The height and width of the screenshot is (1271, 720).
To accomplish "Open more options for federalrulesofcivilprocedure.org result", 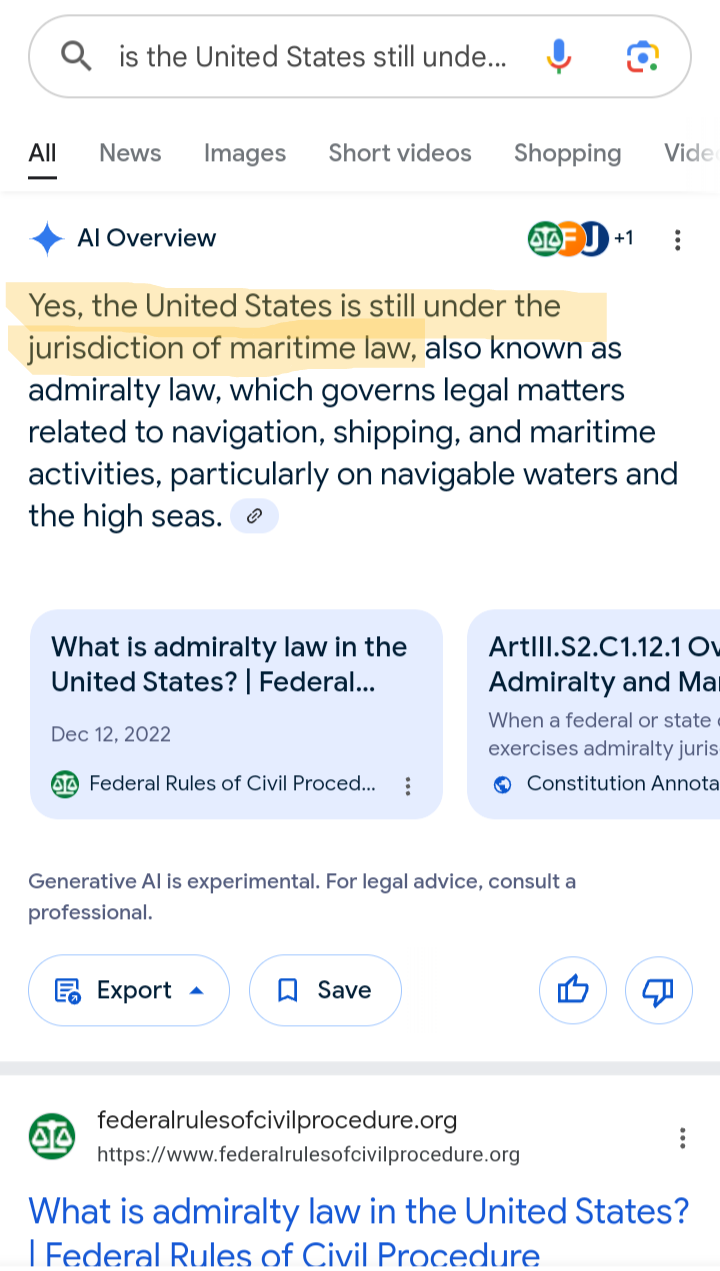I will tap(682, 1138).
